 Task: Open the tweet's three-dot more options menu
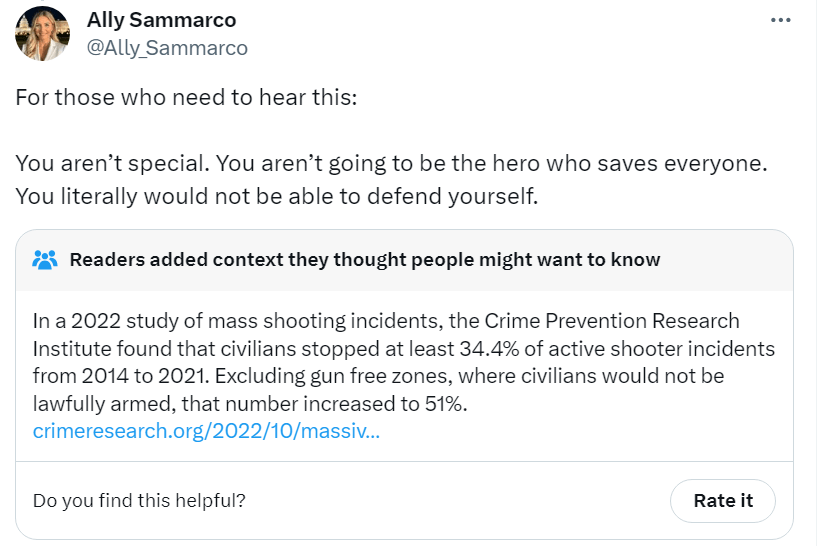point(781,20)
